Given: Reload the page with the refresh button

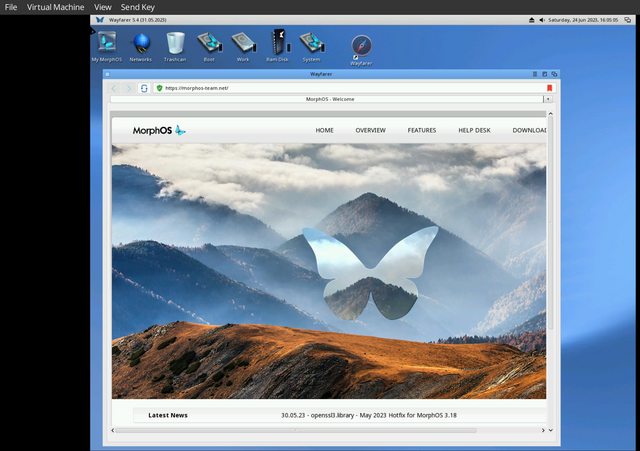Looking at the screenshot, I should coord(144,88).
